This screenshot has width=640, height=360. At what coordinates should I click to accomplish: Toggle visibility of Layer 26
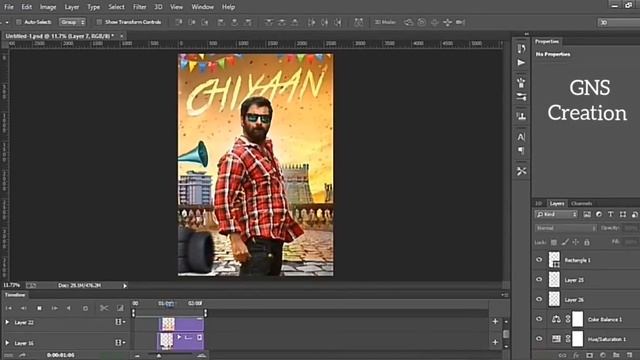[539, 299]
